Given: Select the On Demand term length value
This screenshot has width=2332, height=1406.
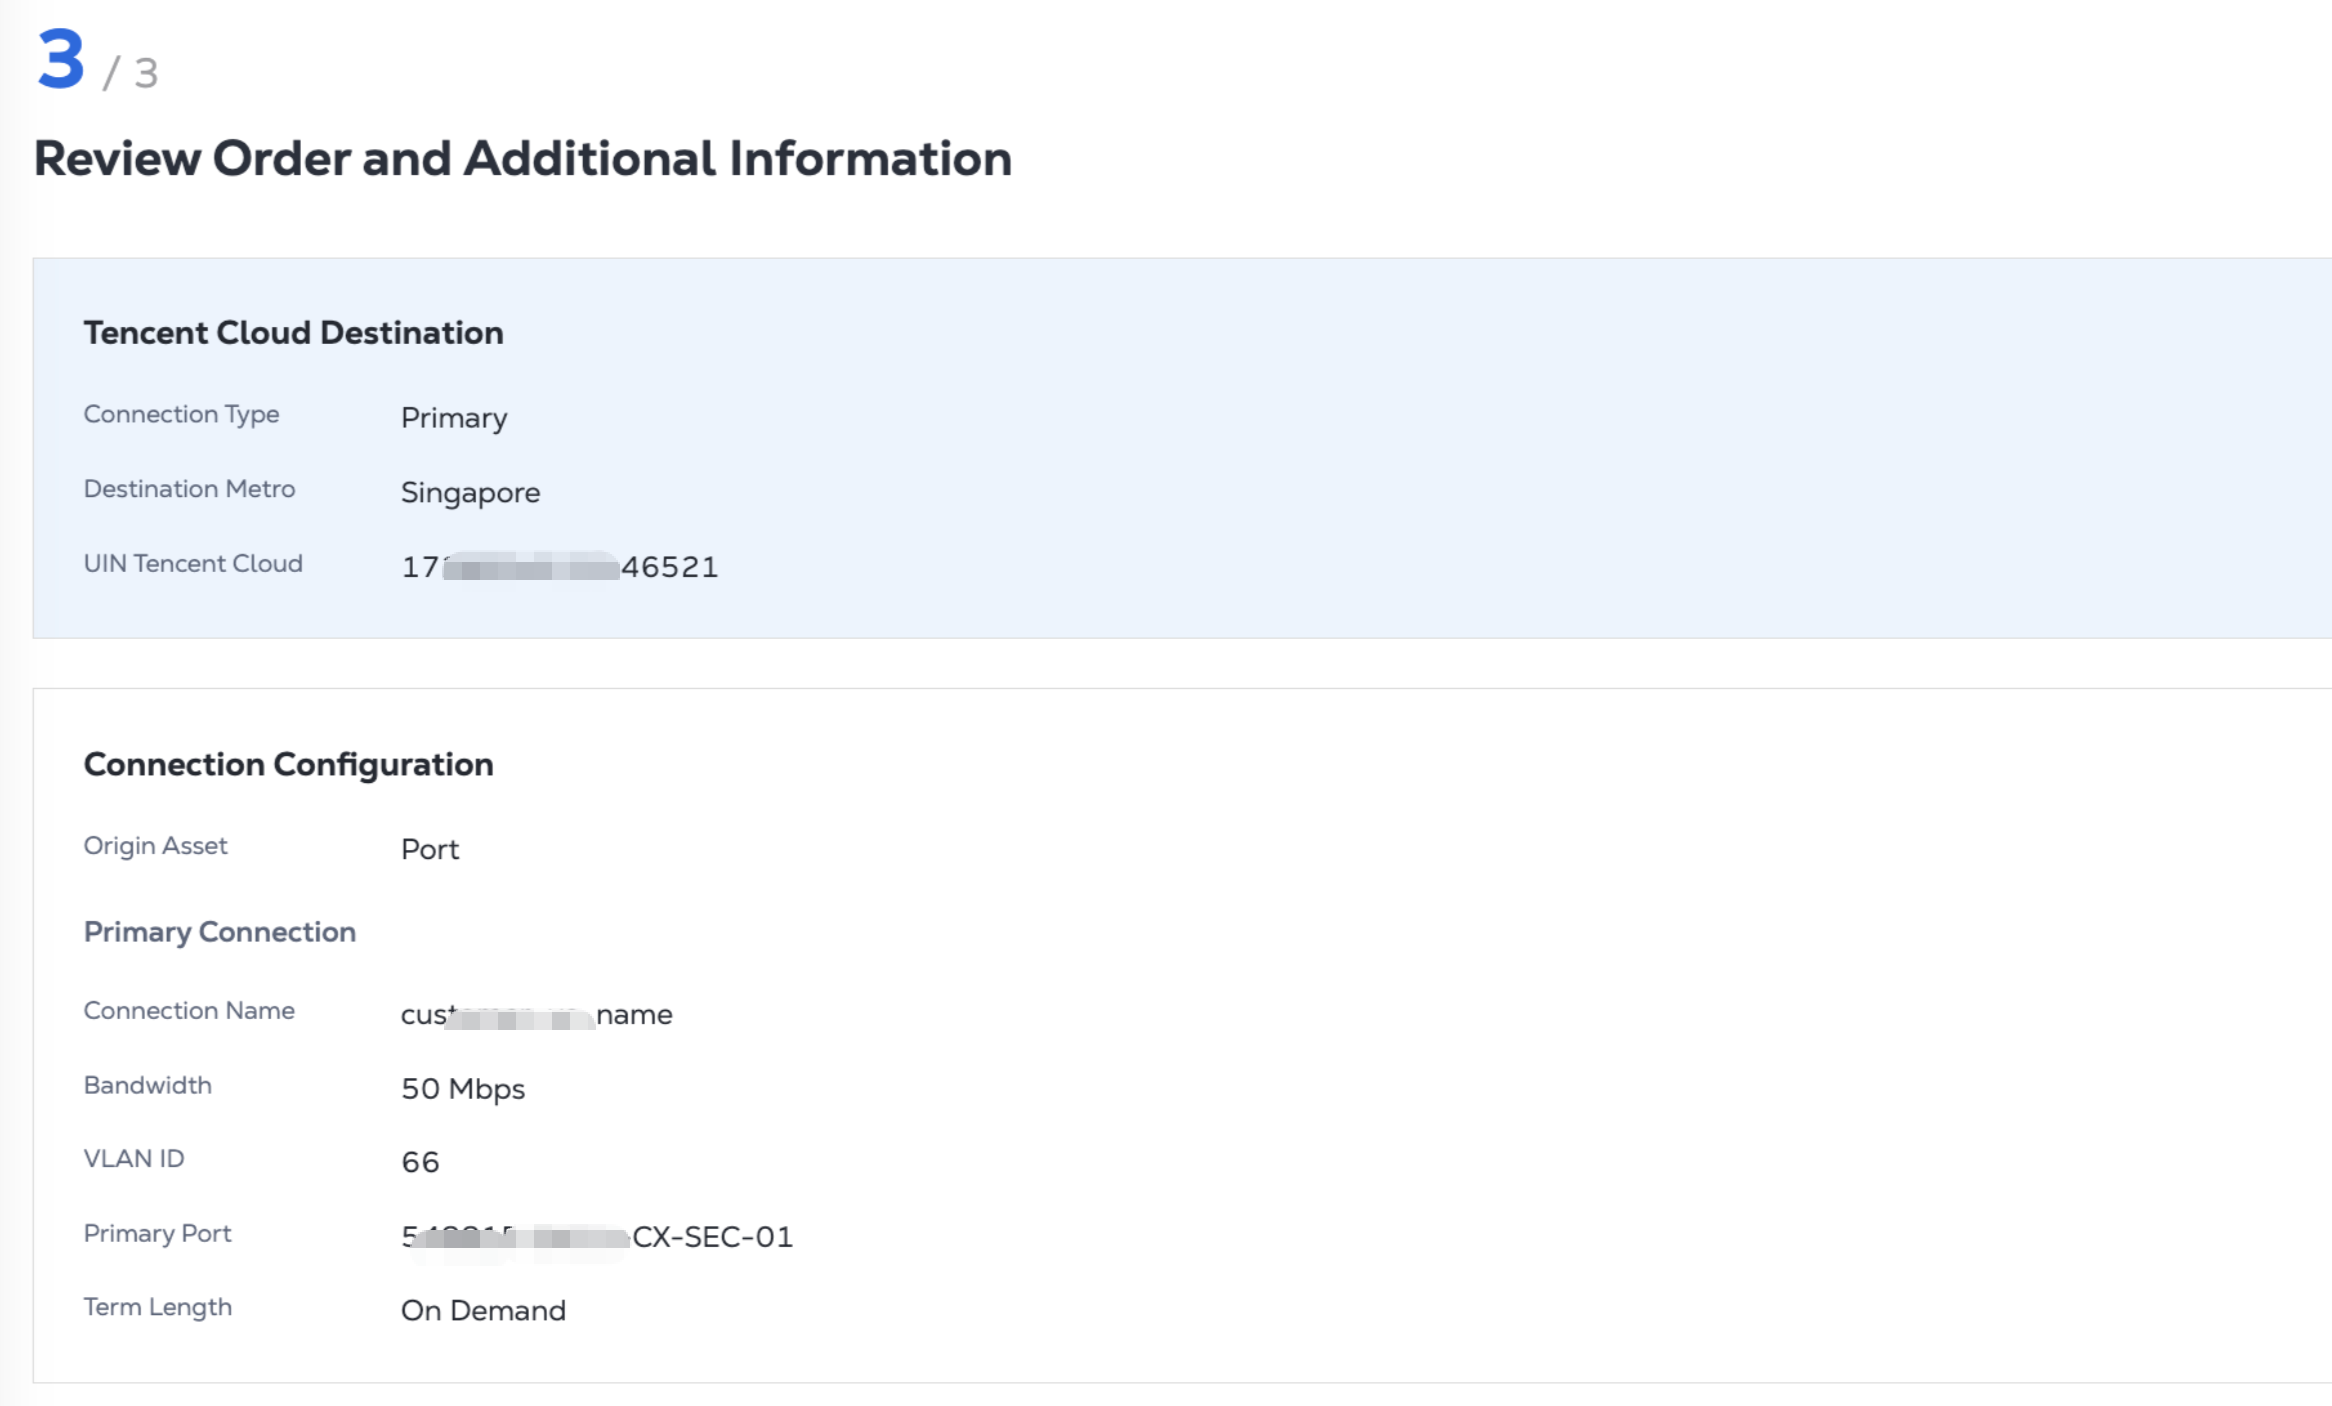Looking at the screenshot, I should [483, 1311].
